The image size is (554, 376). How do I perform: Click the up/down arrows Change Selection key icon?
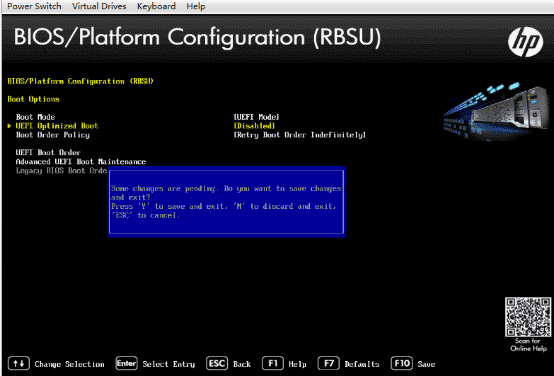[19, 363]
